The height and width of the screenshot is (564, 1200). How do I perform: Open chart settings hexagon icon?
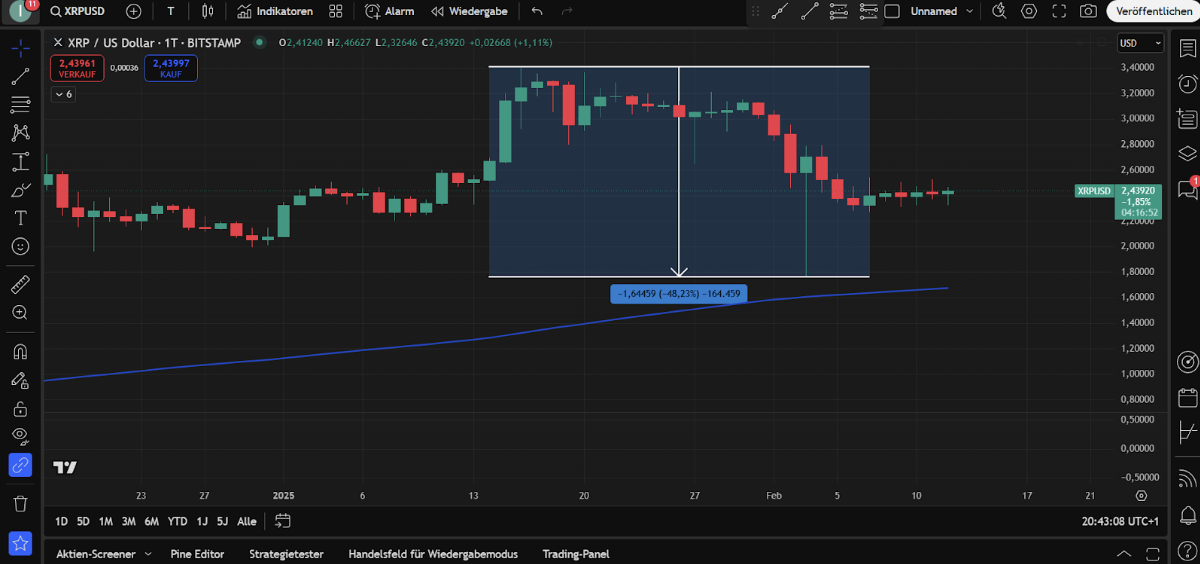1029,11
